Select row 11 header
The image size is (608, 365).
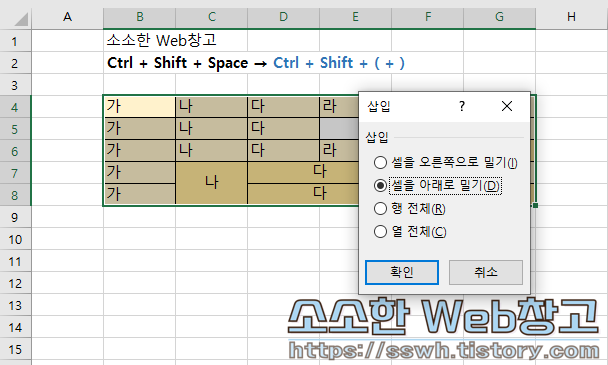[x=15, y=261]
